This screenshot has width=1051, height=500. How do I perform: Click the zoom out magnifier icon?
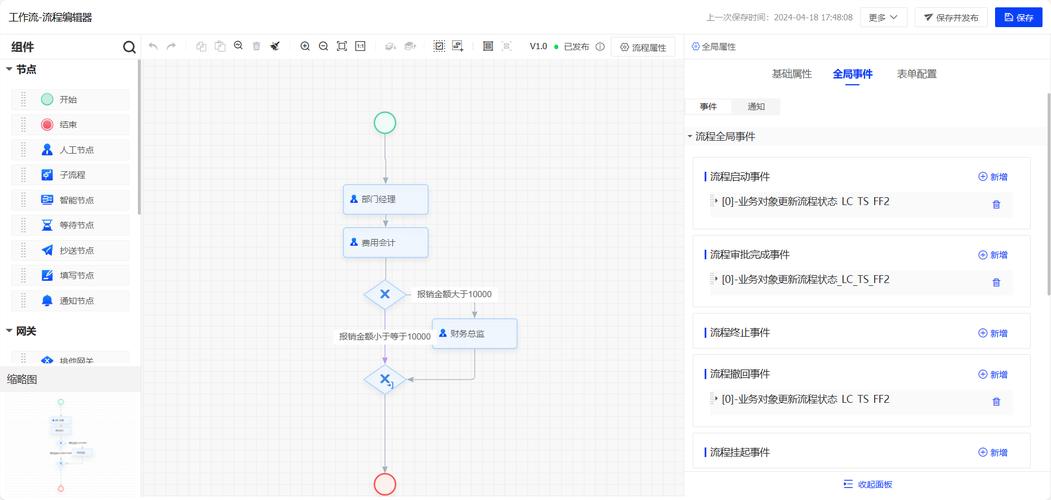click(x=323, y=46)
